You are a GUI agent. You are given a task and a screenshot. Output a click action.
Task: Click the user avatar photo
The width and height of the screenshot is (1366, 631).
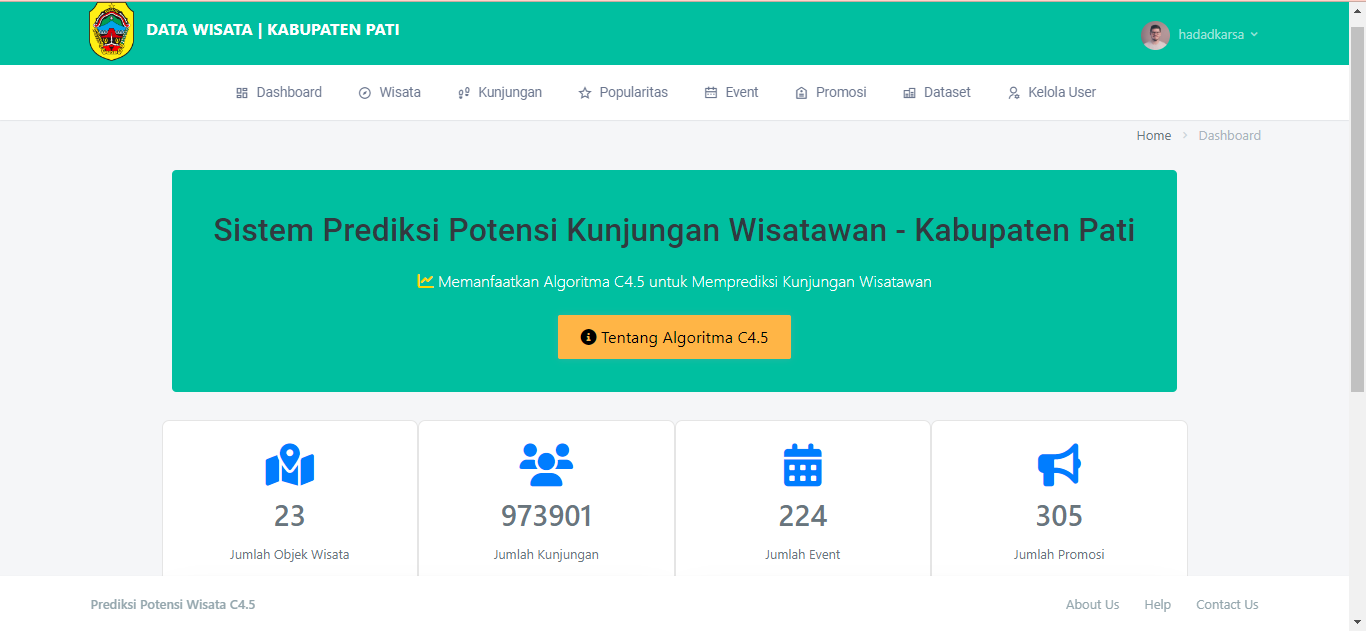point(1155,35)
